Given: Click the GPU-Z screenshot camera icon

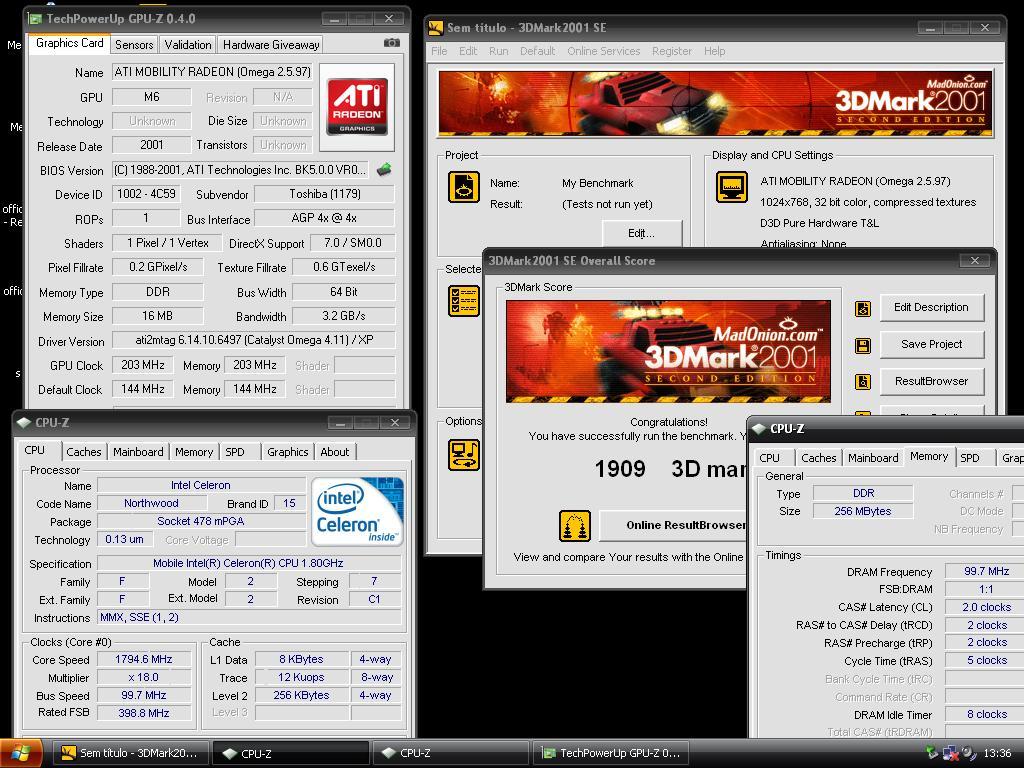Looking at the screenshot, I should (392, 43).
